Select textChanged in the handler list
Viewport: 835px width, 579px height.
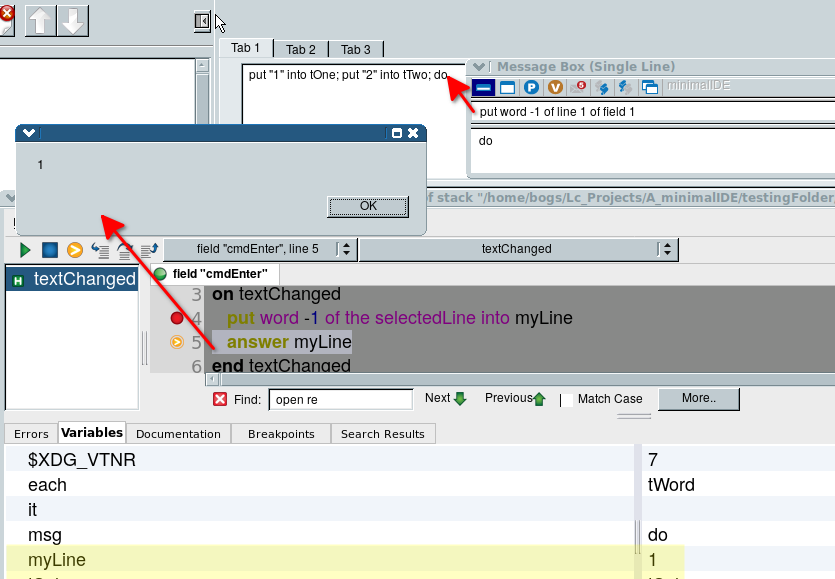coord(72,279)
